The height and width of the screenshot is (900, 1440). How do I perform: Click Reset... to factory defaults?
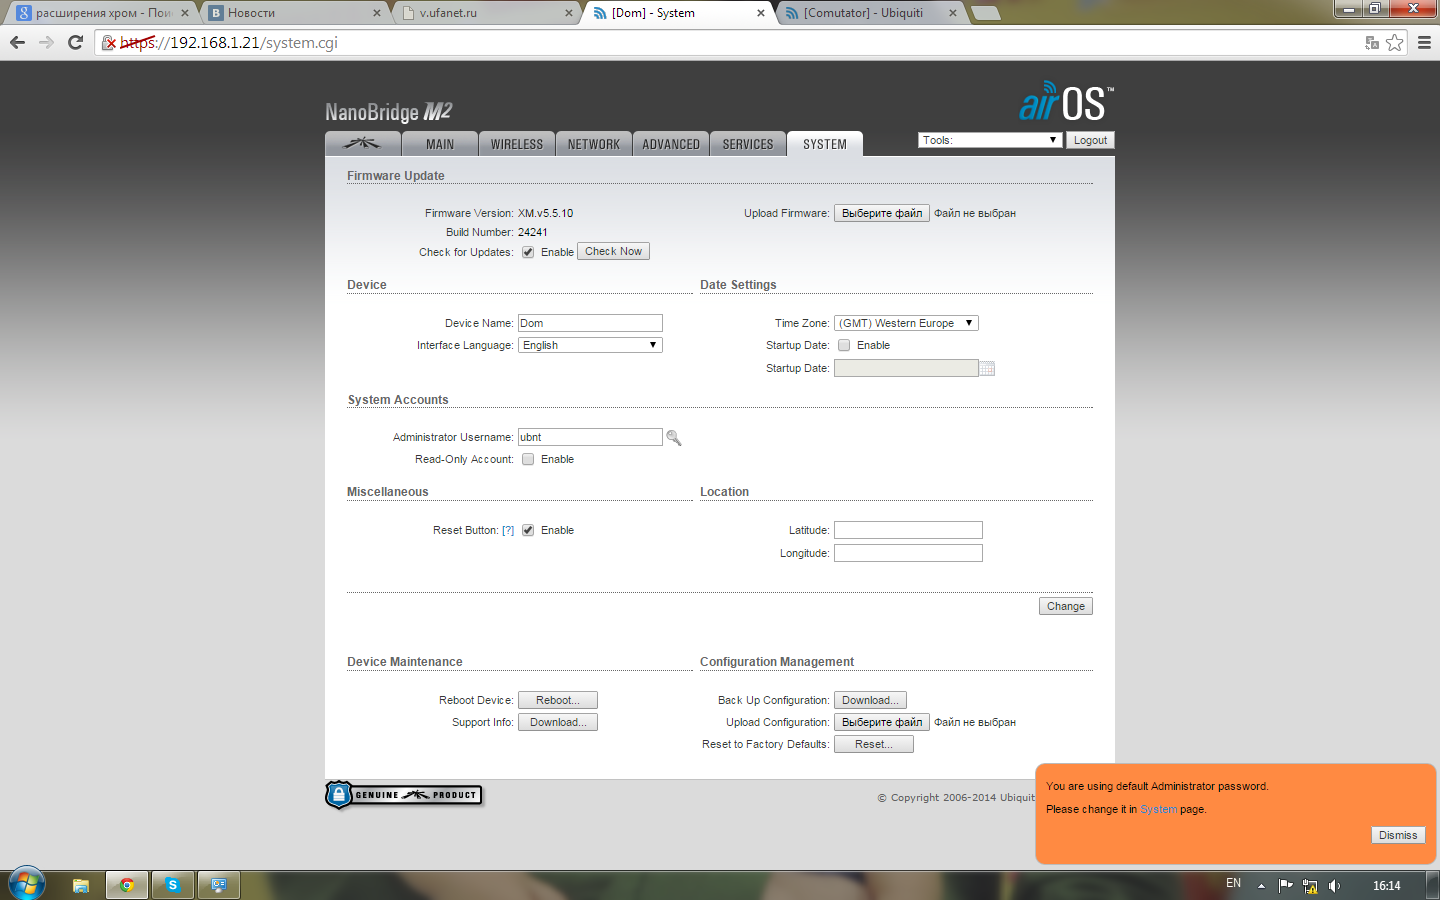pyautogui.click(x=874, y=744)
